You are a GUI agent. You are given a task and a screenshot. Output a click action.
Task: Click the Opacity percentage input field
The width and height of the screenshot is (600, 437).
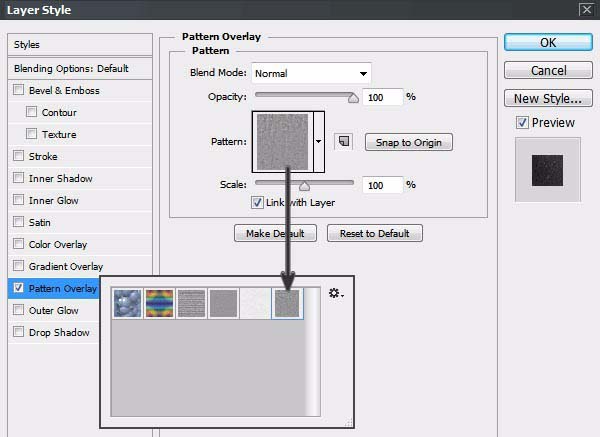pyautogui.click(x=382, y=97)
